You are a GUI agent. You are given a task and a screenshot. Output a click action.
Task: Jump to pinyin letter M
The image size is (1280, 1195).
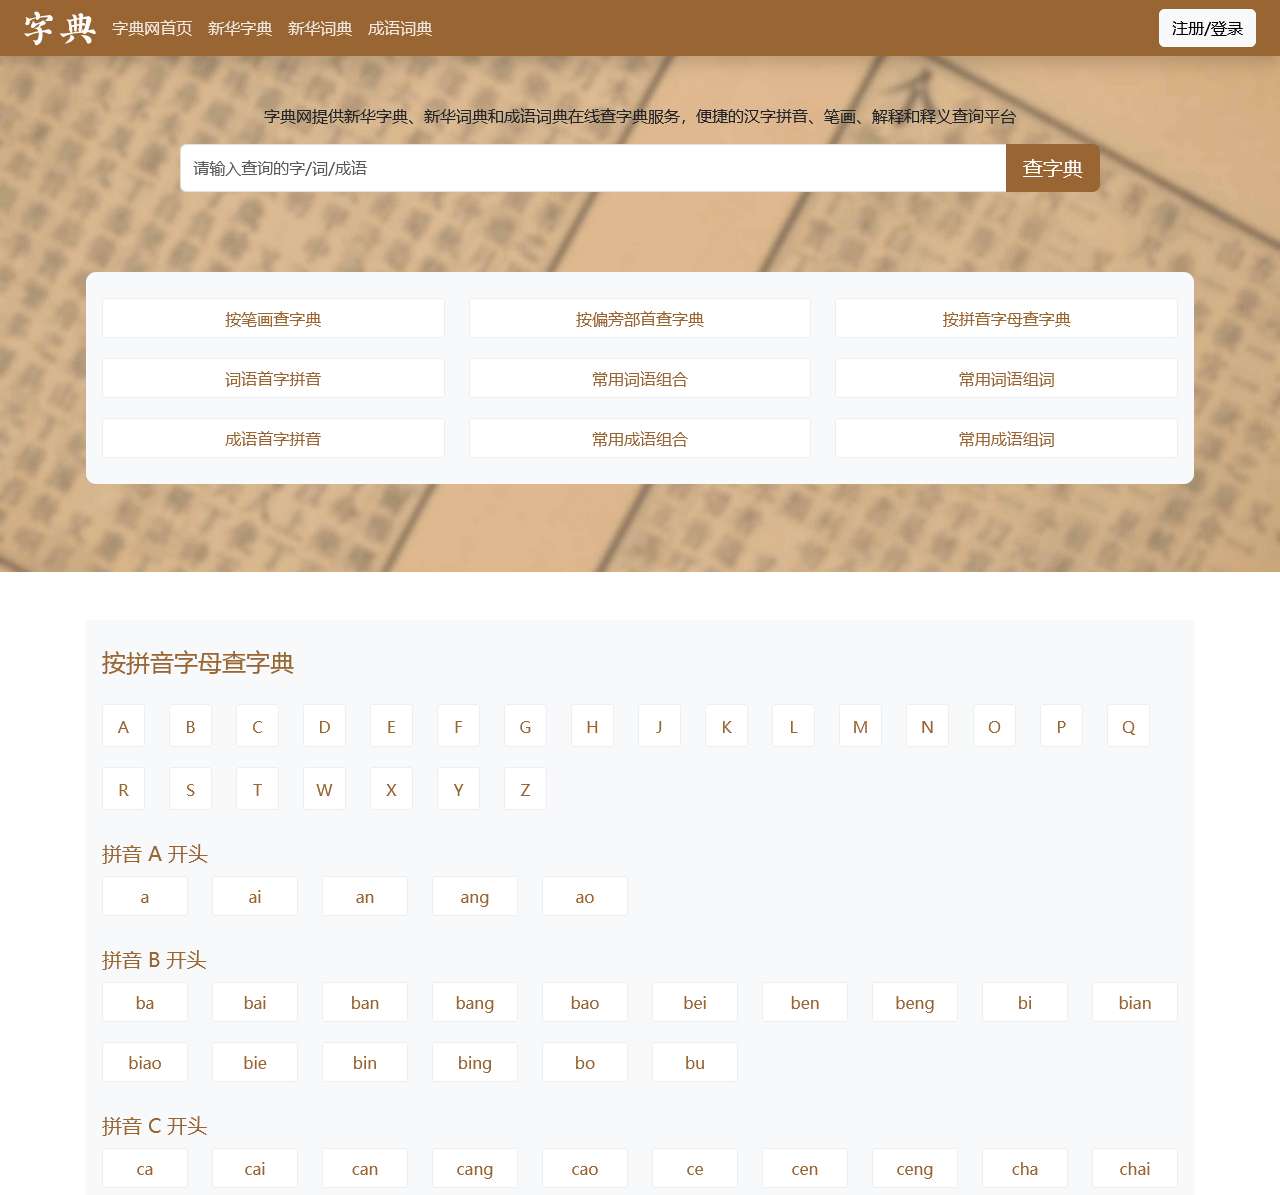(x=860, y=727)
